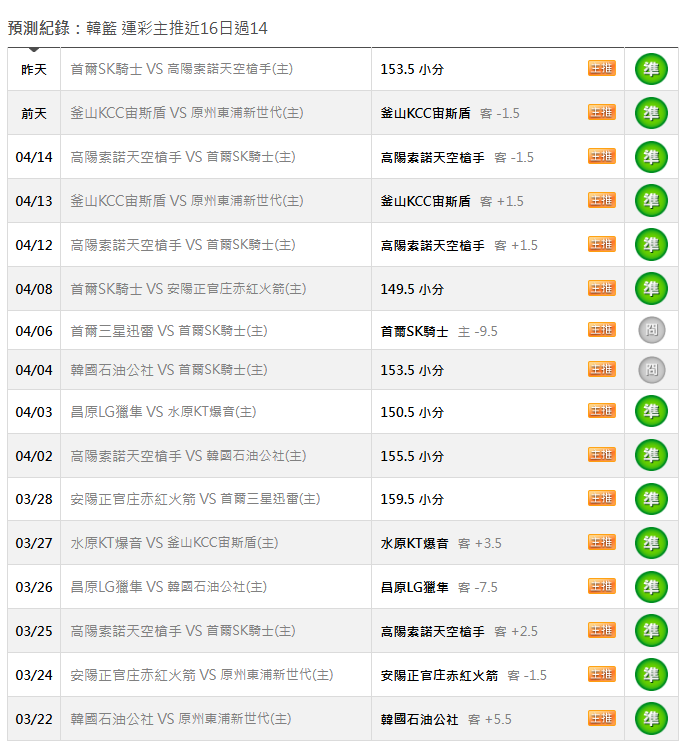Click the orange 主推 badge in 04/12 row
The image size is (683, 744).
pos(601,244)
